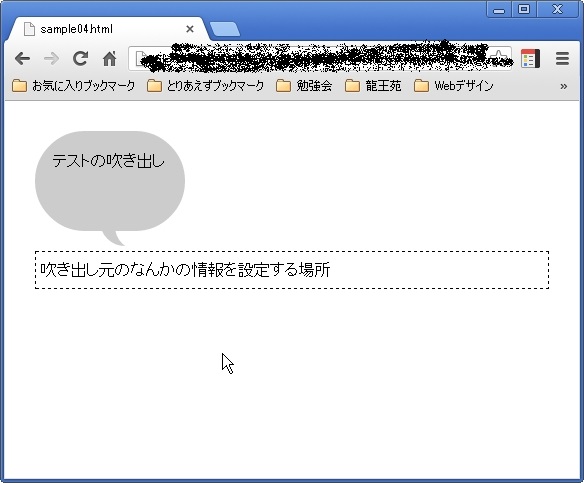
Task: Open the お気に入りブックマーク folder
Action: [73, 86]
